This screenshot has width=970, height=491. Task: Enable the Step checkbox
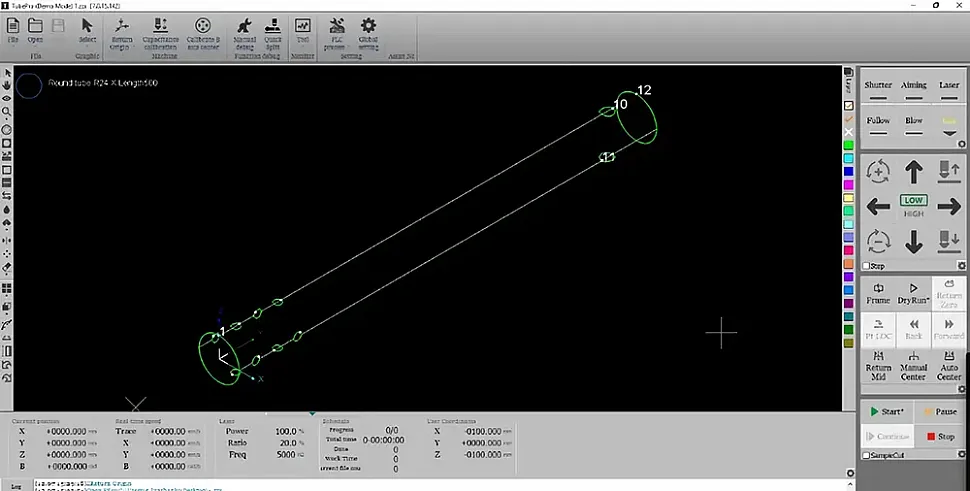[x=866, y=266]
